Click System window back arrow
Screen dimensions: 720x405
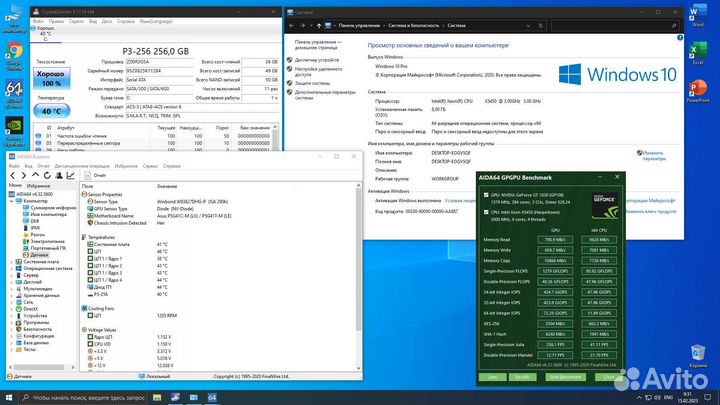[x=291, y=26]
